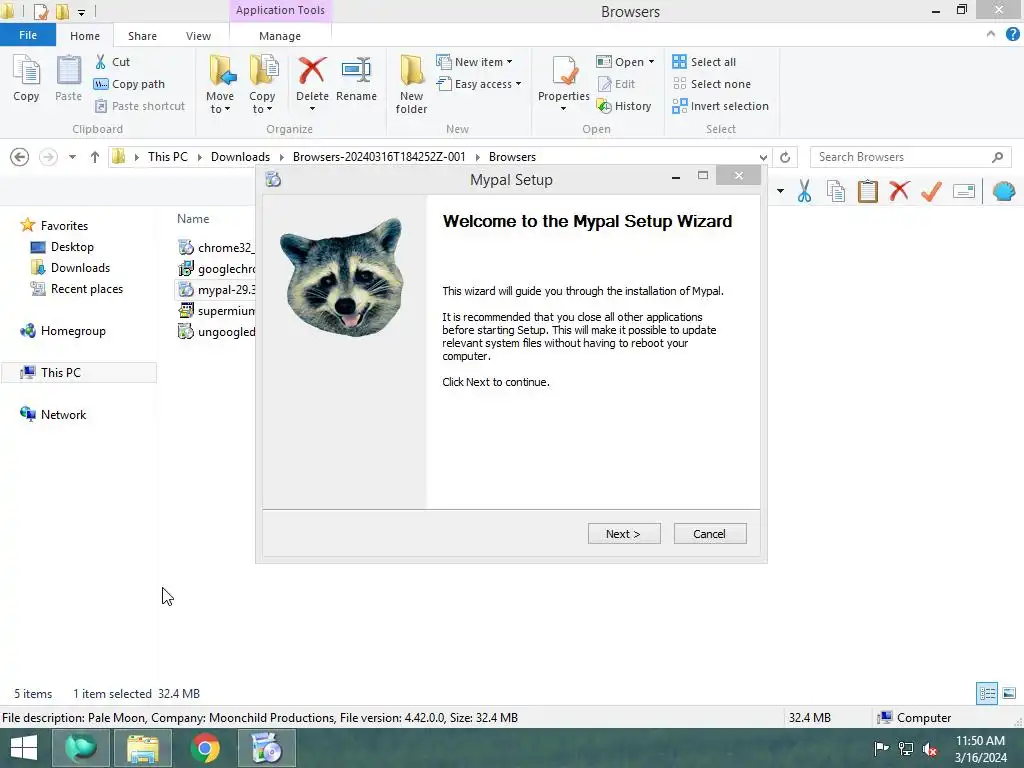Click History in the Open group
1024x768 pixels.
pos(624,106)
